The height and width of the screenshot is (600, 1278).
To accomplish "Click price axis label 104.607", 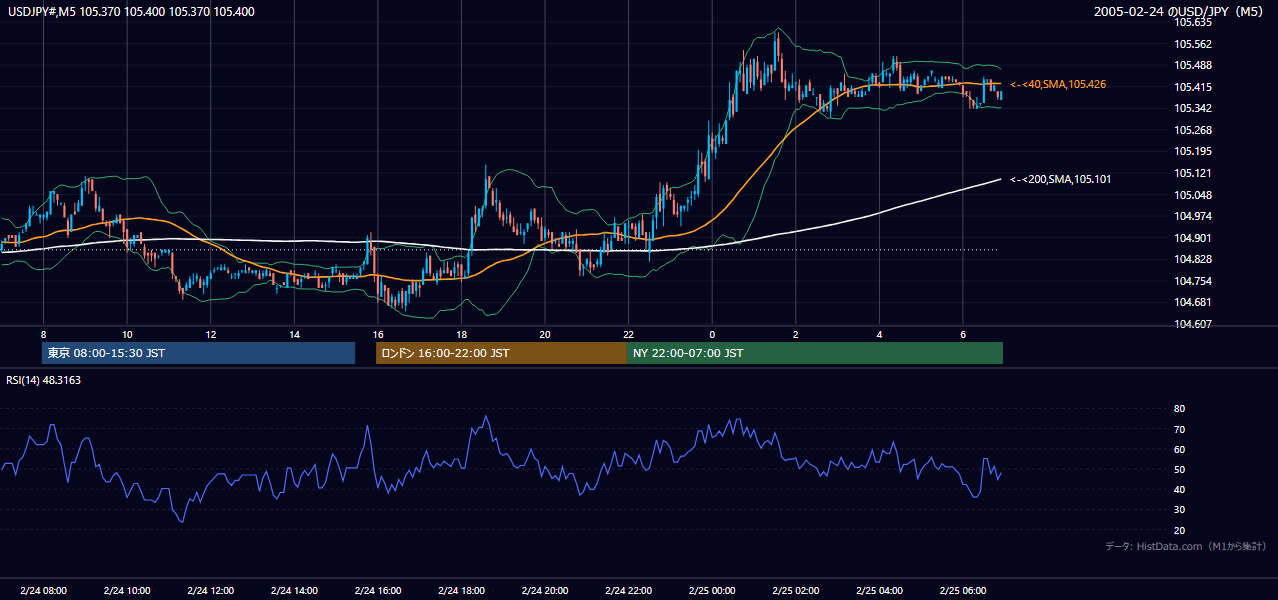I will click(1194, 324).
